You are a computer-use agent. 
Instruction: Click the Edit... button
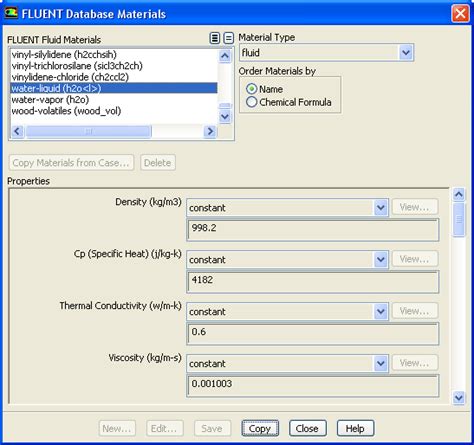[165, 428]
